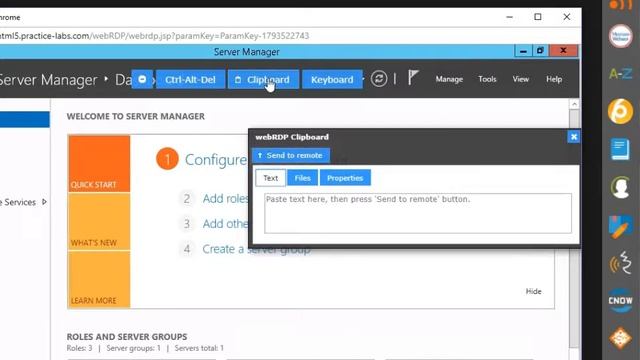Open the CNOW icon in the sidebar
This screenshot has height=360, width=640.
620,300
